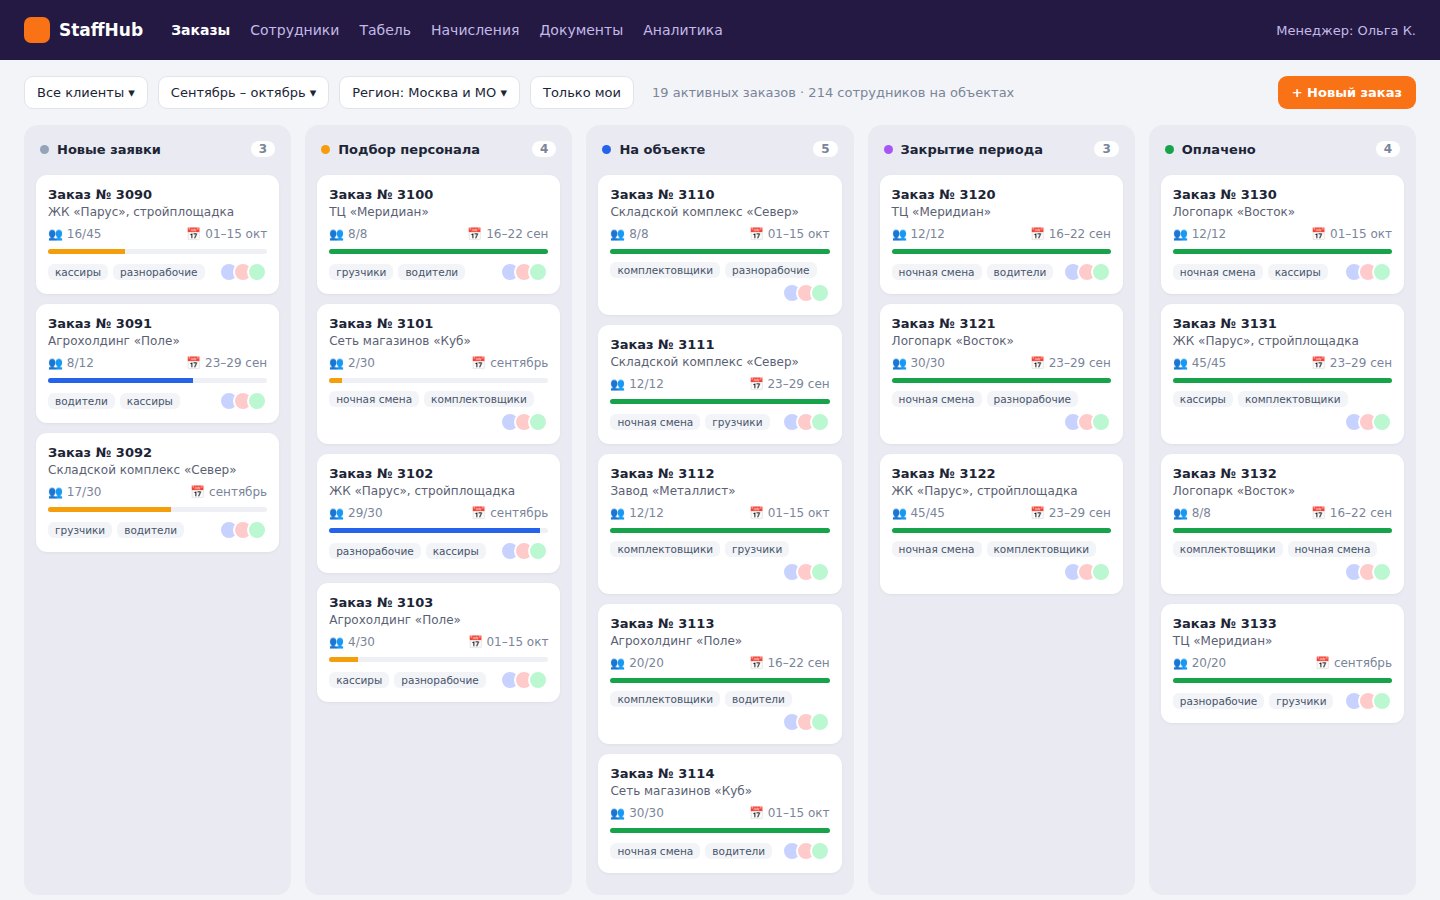The height and width of the screenshot is (900, 1440).
Task: Open the Сентябрь – октябрь period dropdown
Action: tap(243, 92)
